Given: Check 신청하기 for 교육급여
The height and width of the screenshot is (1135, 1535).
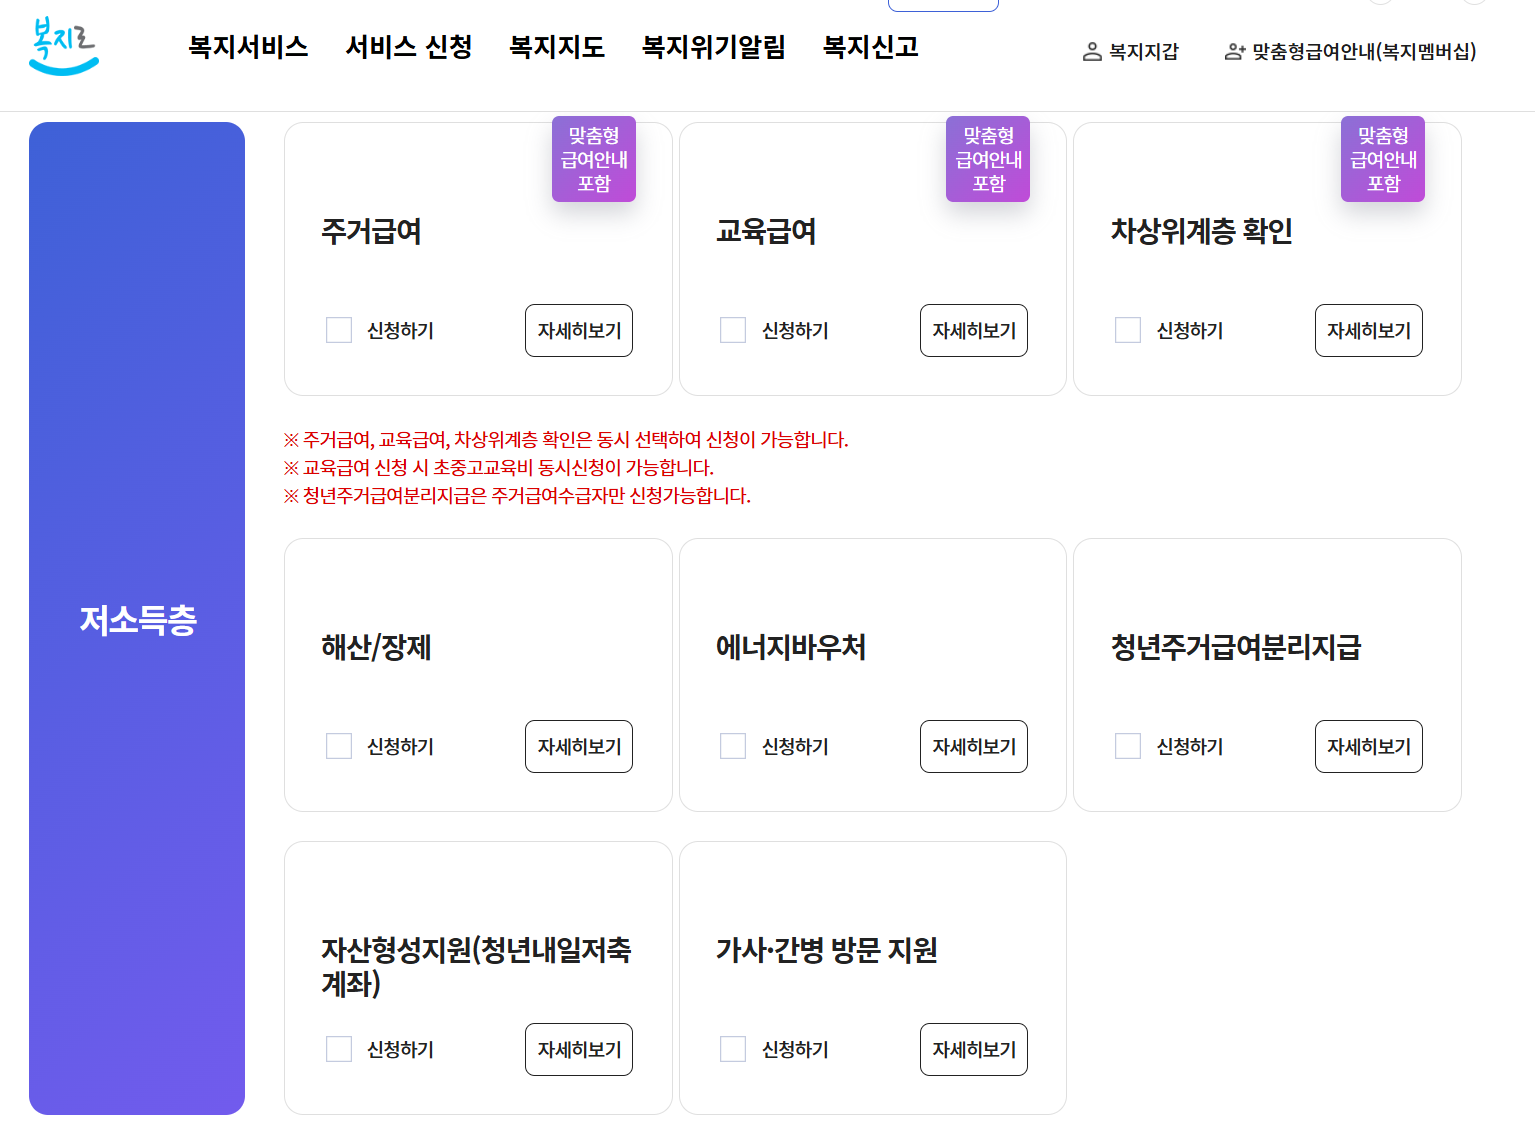Looking at the screenshot, I should [x=733, y=330].
